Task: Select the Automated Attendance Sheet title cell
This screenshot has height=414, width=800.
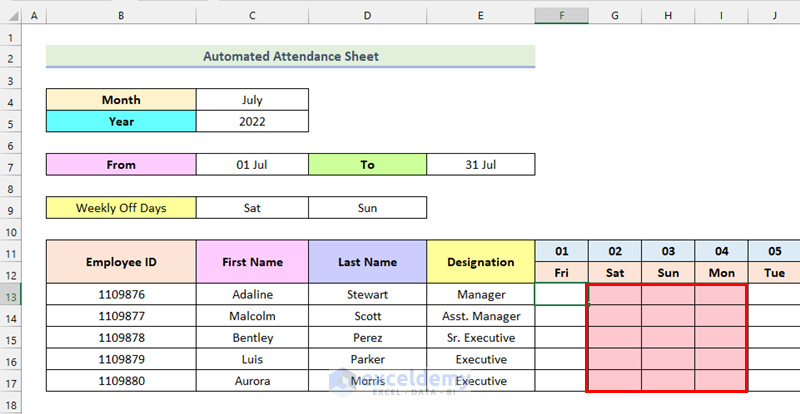Action: pos(290,56)
